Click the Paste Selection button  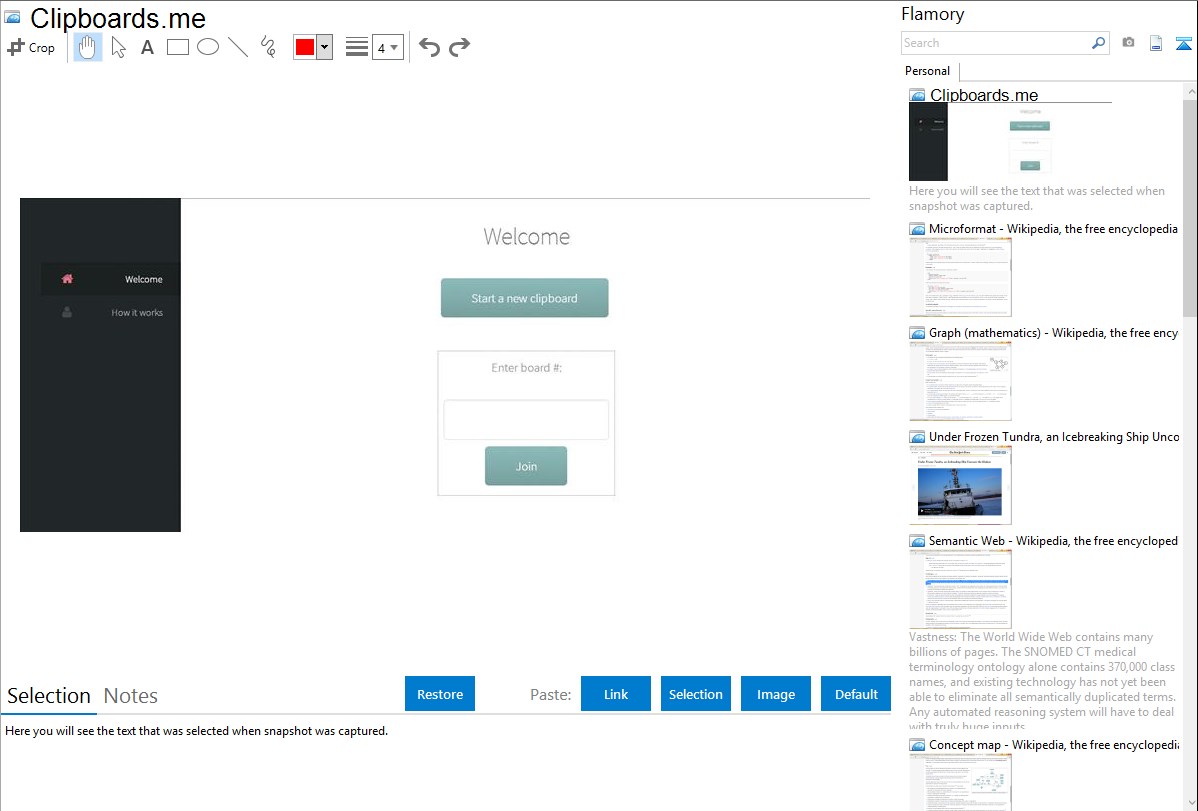(695, 694)
